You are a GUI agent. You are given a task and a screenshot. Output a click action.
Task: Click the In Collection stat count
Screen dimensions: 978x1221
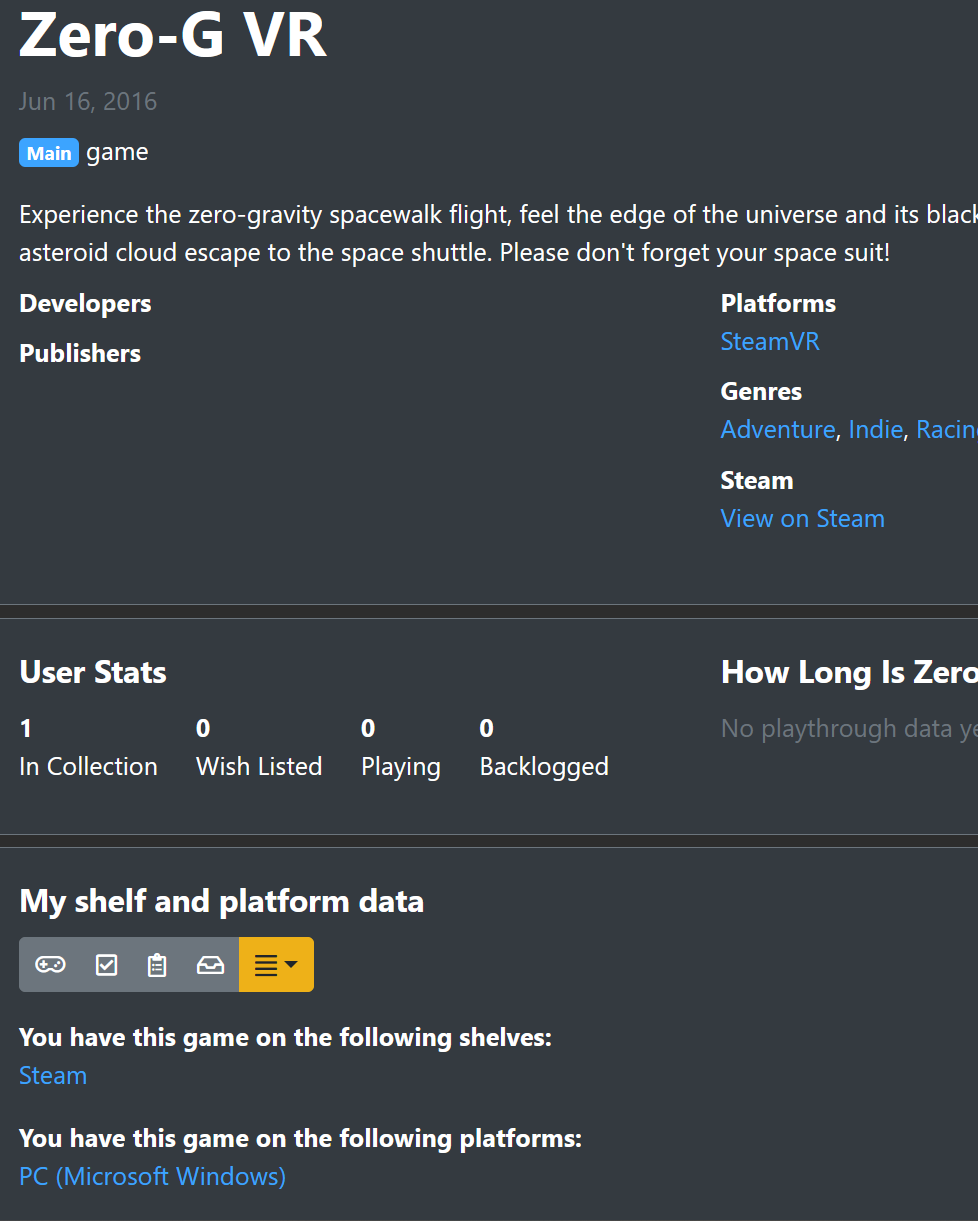point(26,728)
